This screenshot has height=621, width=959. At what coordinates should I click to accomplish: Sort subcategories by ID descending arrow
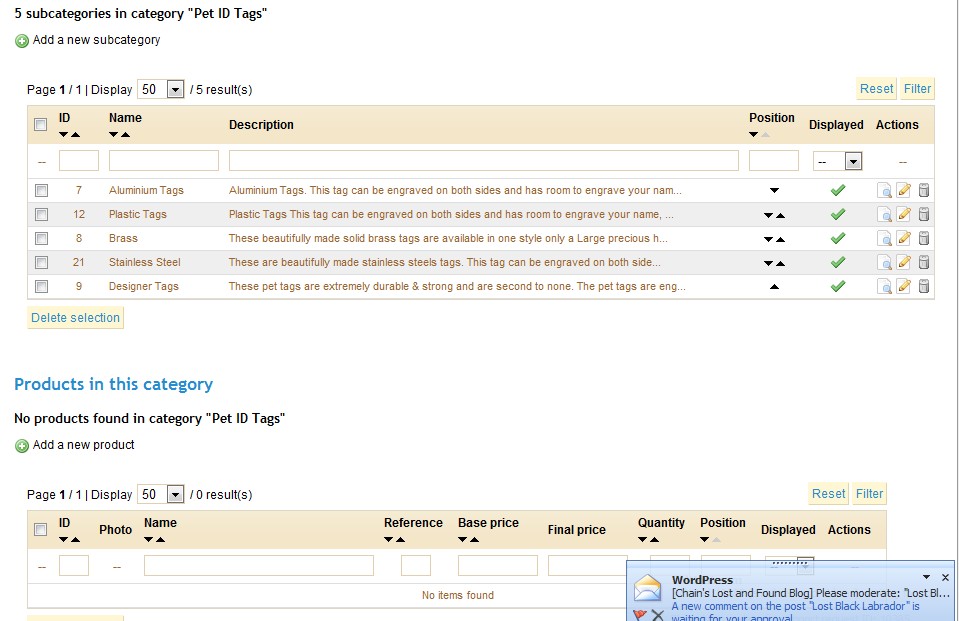64,135
